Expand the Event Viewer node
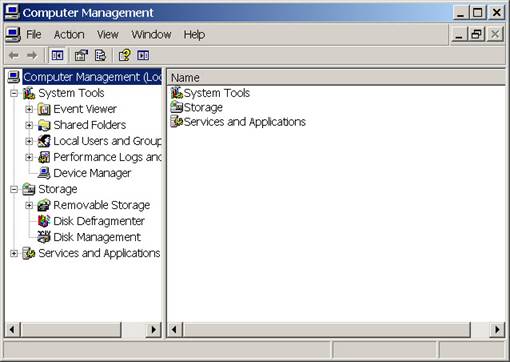The width and height of the screenshot is (510, 362). pos(29,109)
